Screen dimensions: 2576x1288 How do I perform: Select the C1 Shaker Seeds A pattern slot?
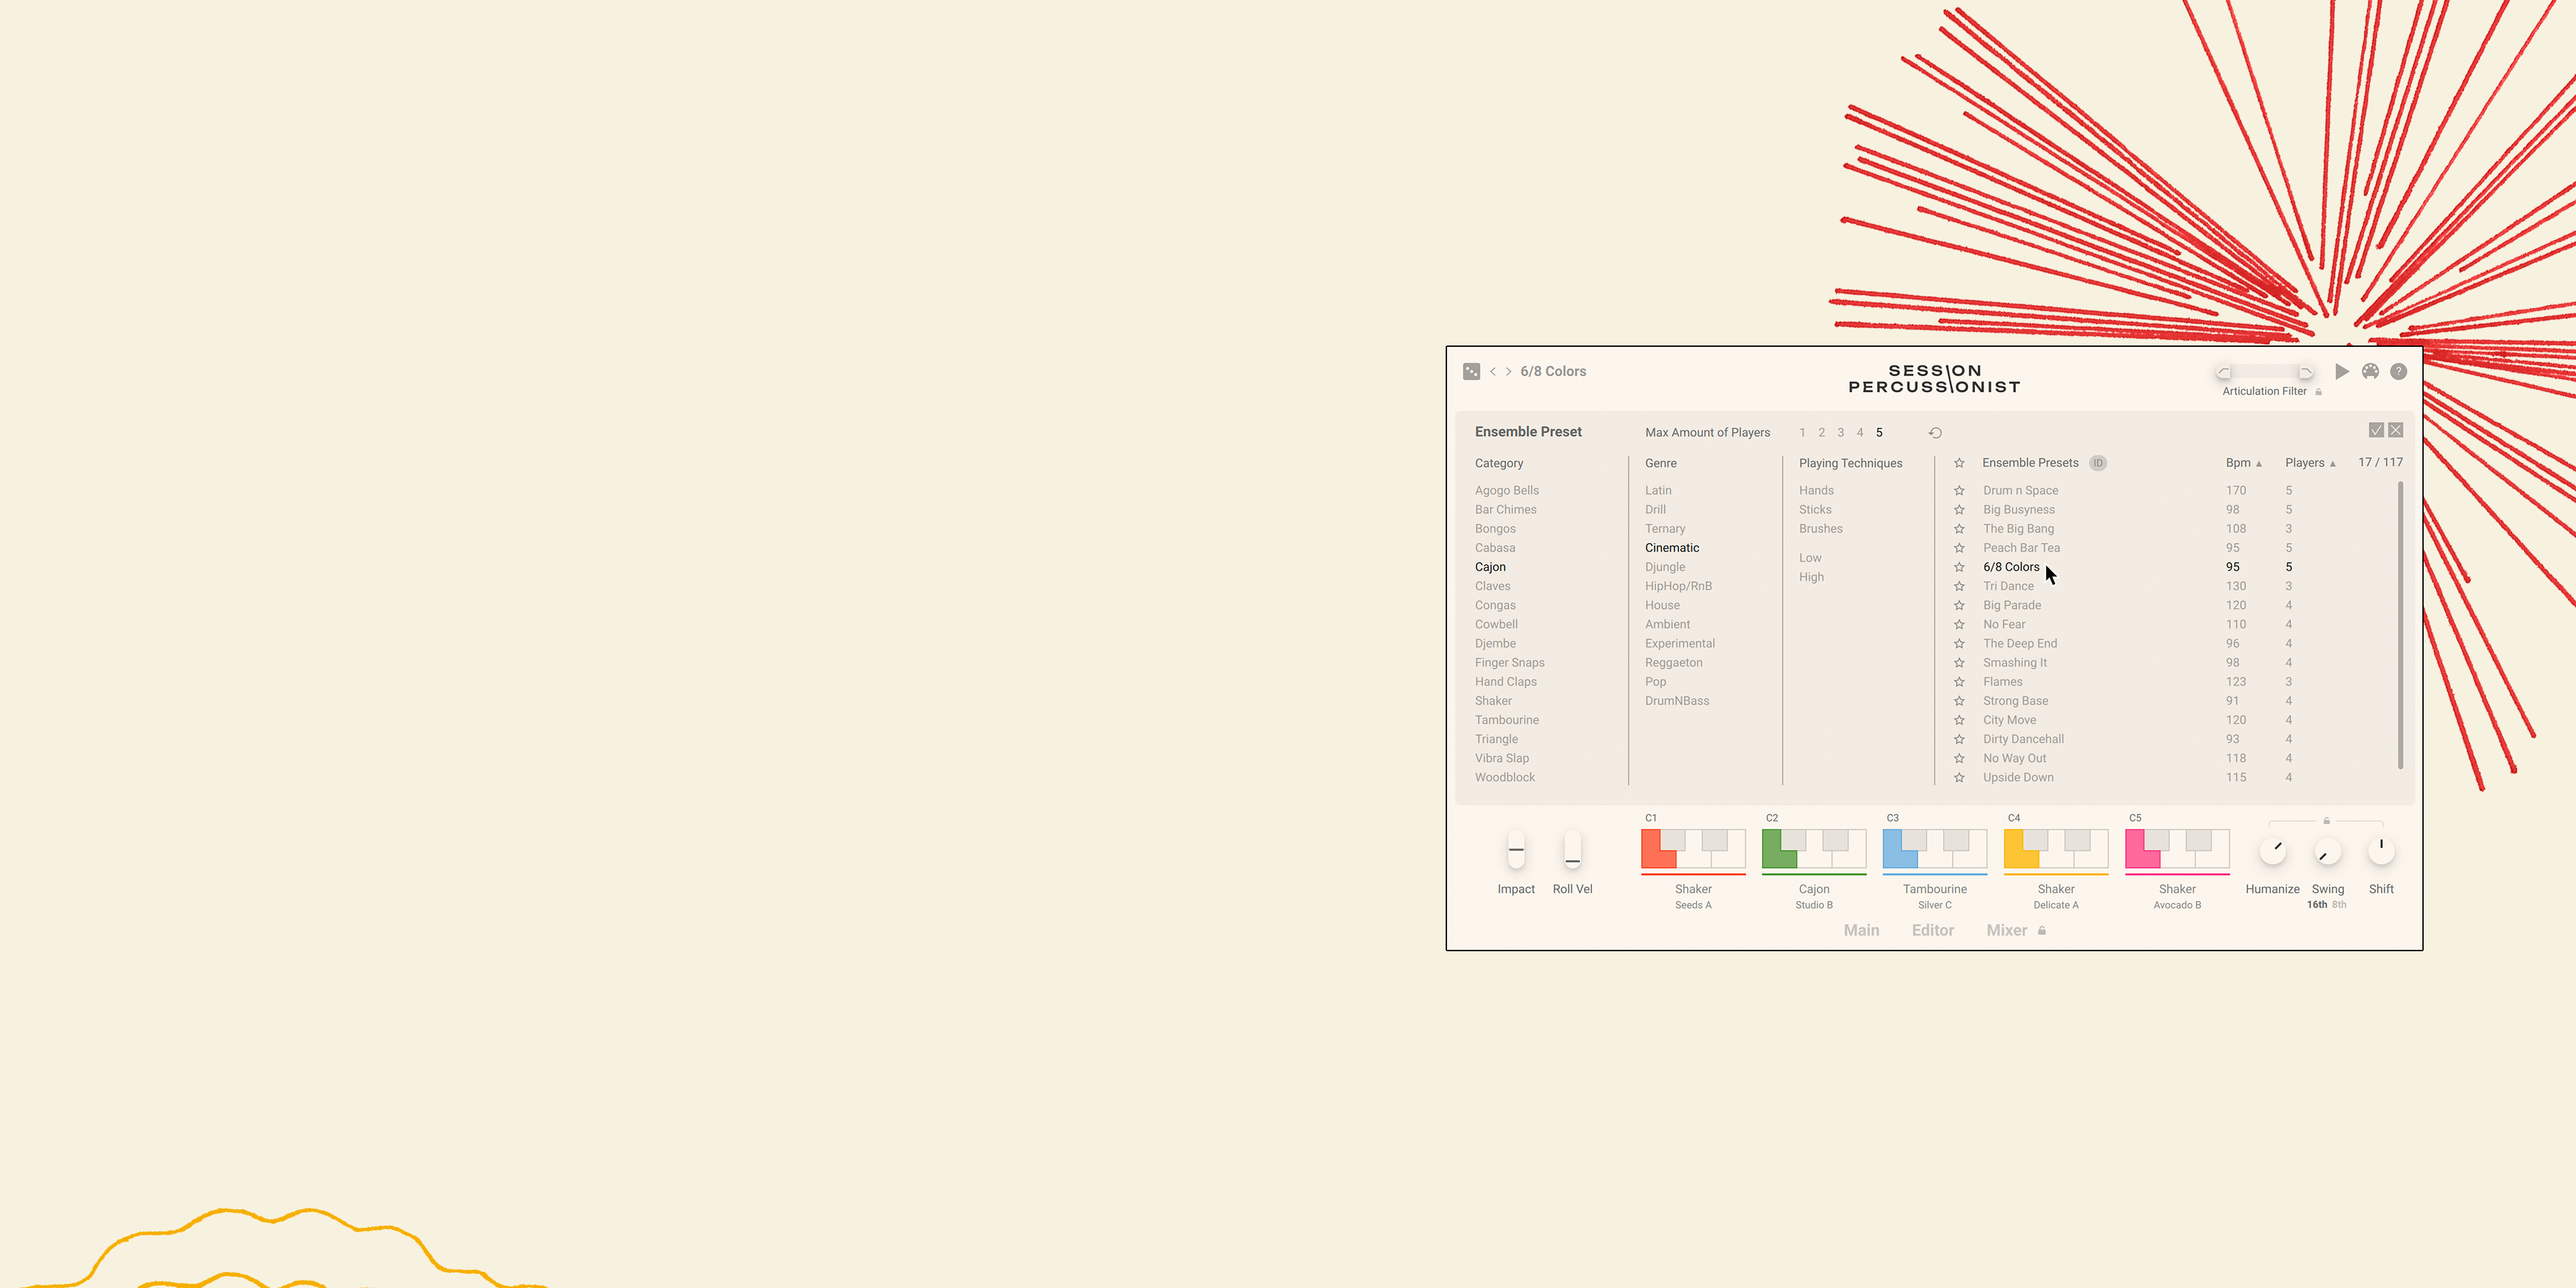tap(1693, 850)
